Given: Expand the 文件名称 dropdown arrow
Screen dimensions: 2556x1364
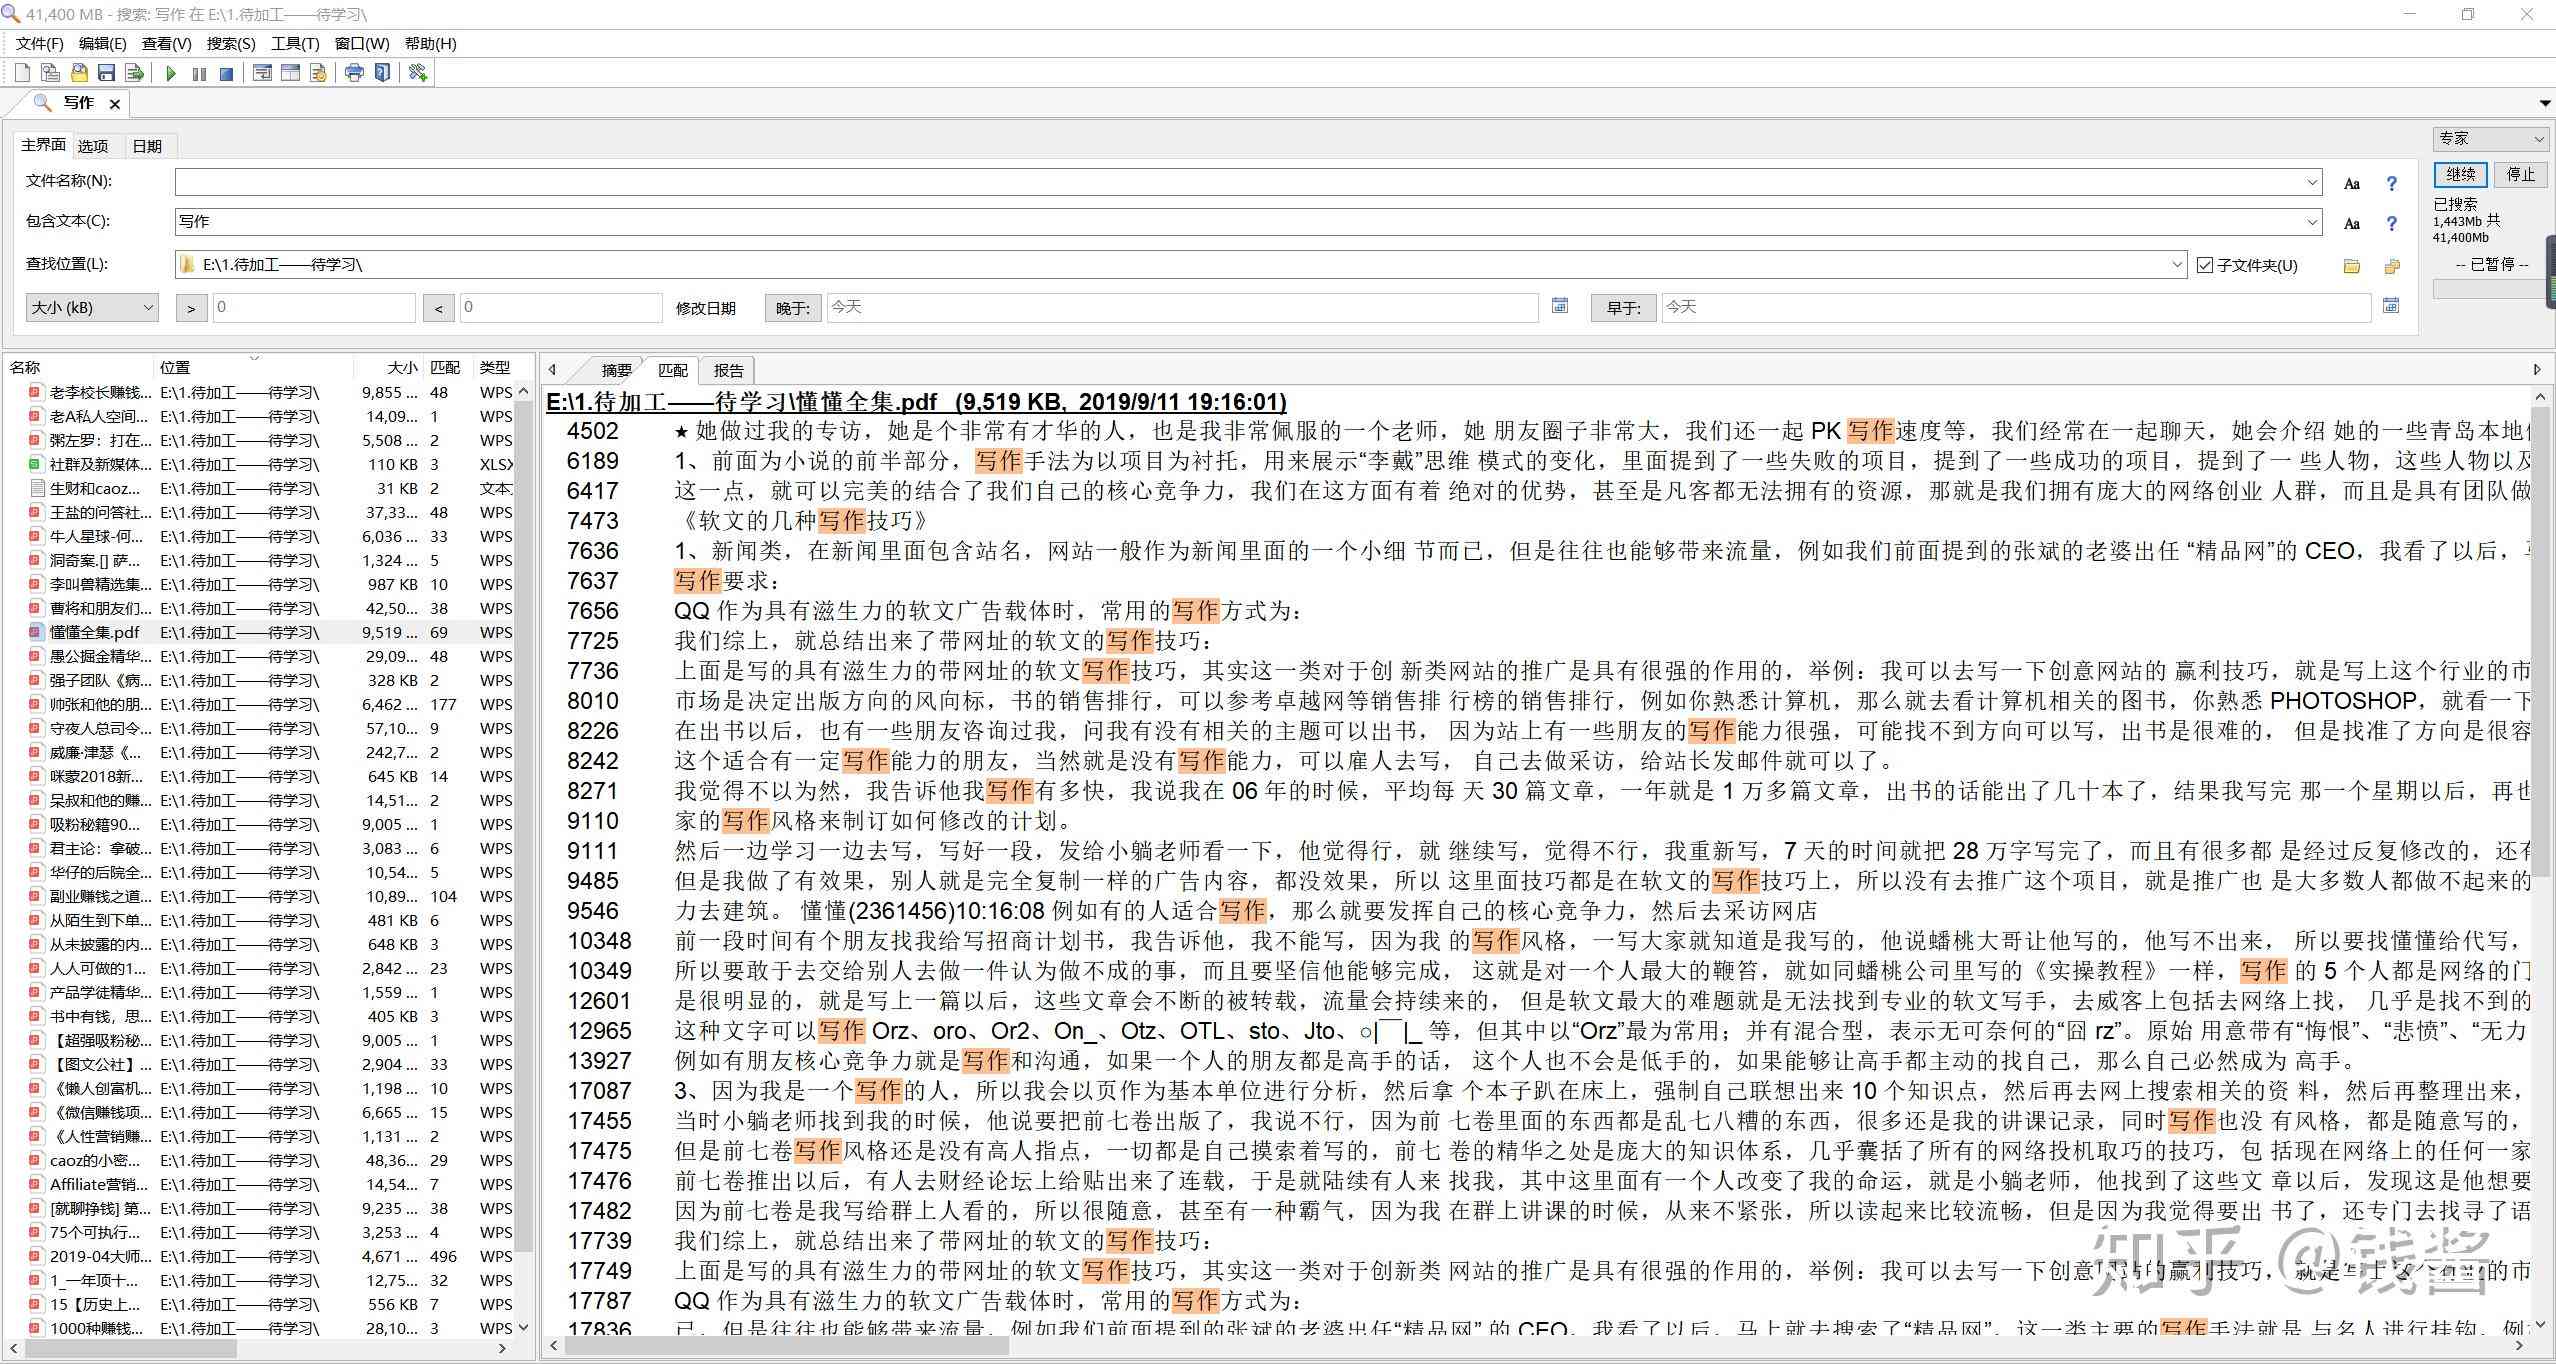Looking at the screenshot, I should pyautogui.click(x=2312, y=182).
